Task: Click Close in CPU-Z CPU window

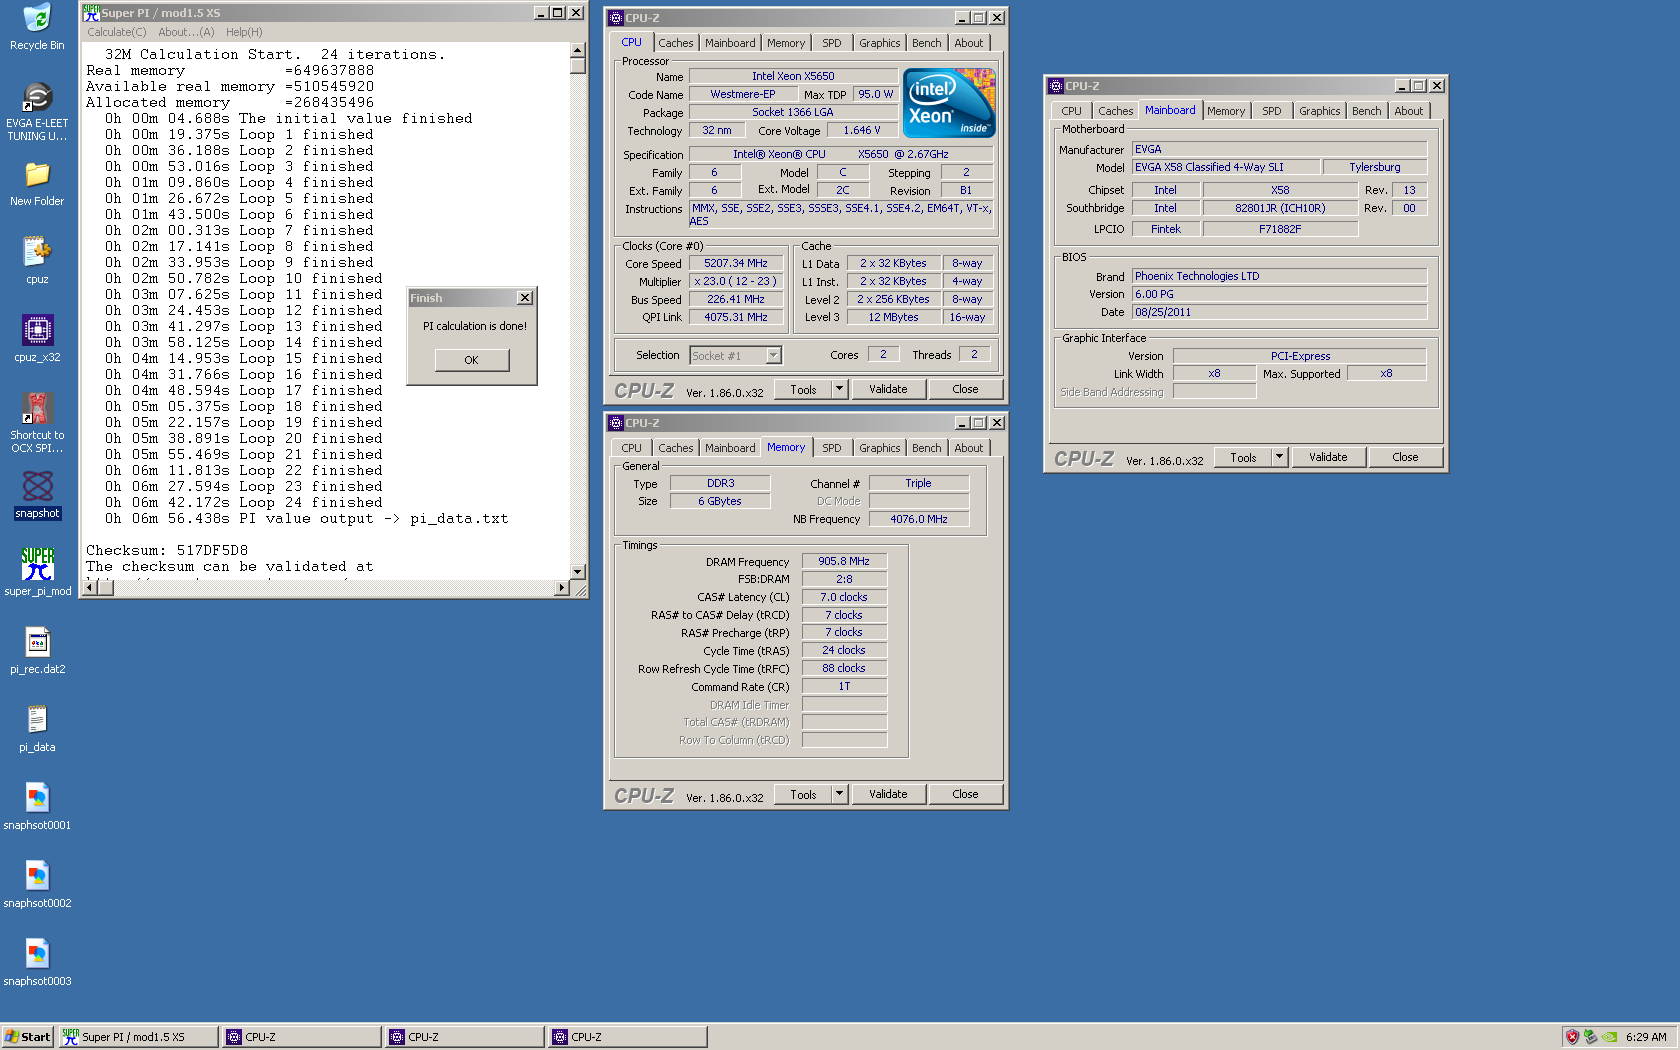Action: (x=965, y=389)
